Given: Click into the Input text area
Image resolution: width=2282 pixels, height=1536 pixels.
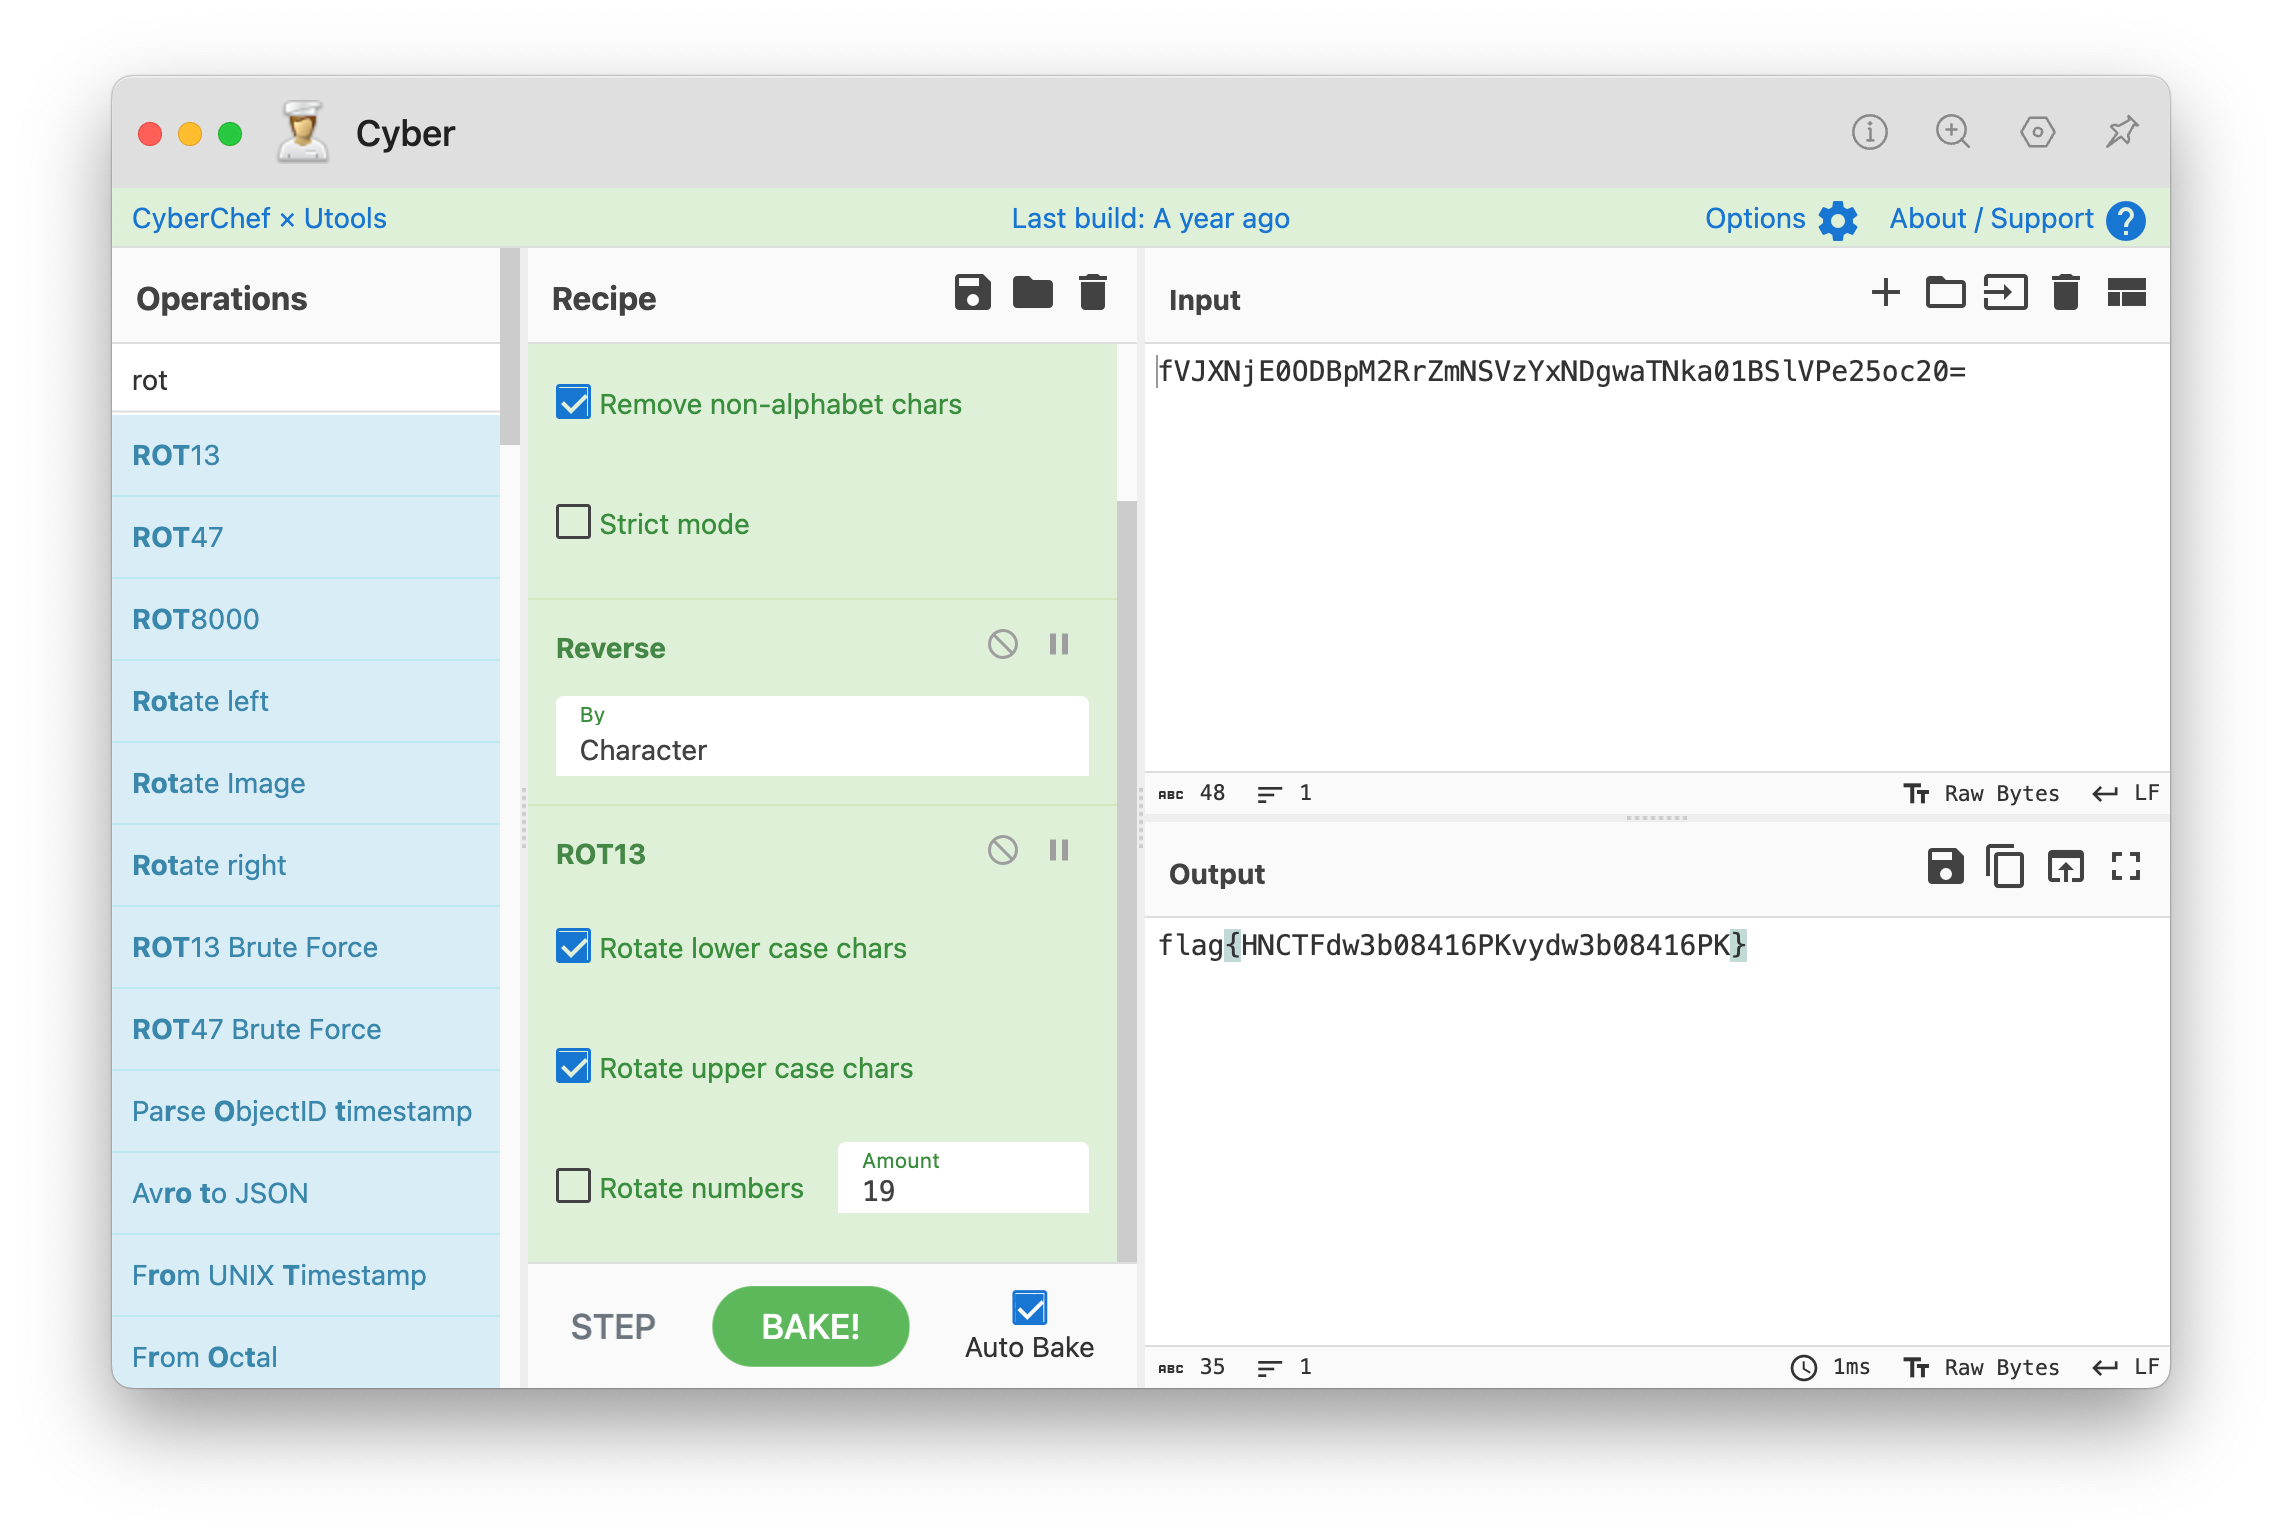Looking at the screenshot, I should click(x=1657, y=558).
